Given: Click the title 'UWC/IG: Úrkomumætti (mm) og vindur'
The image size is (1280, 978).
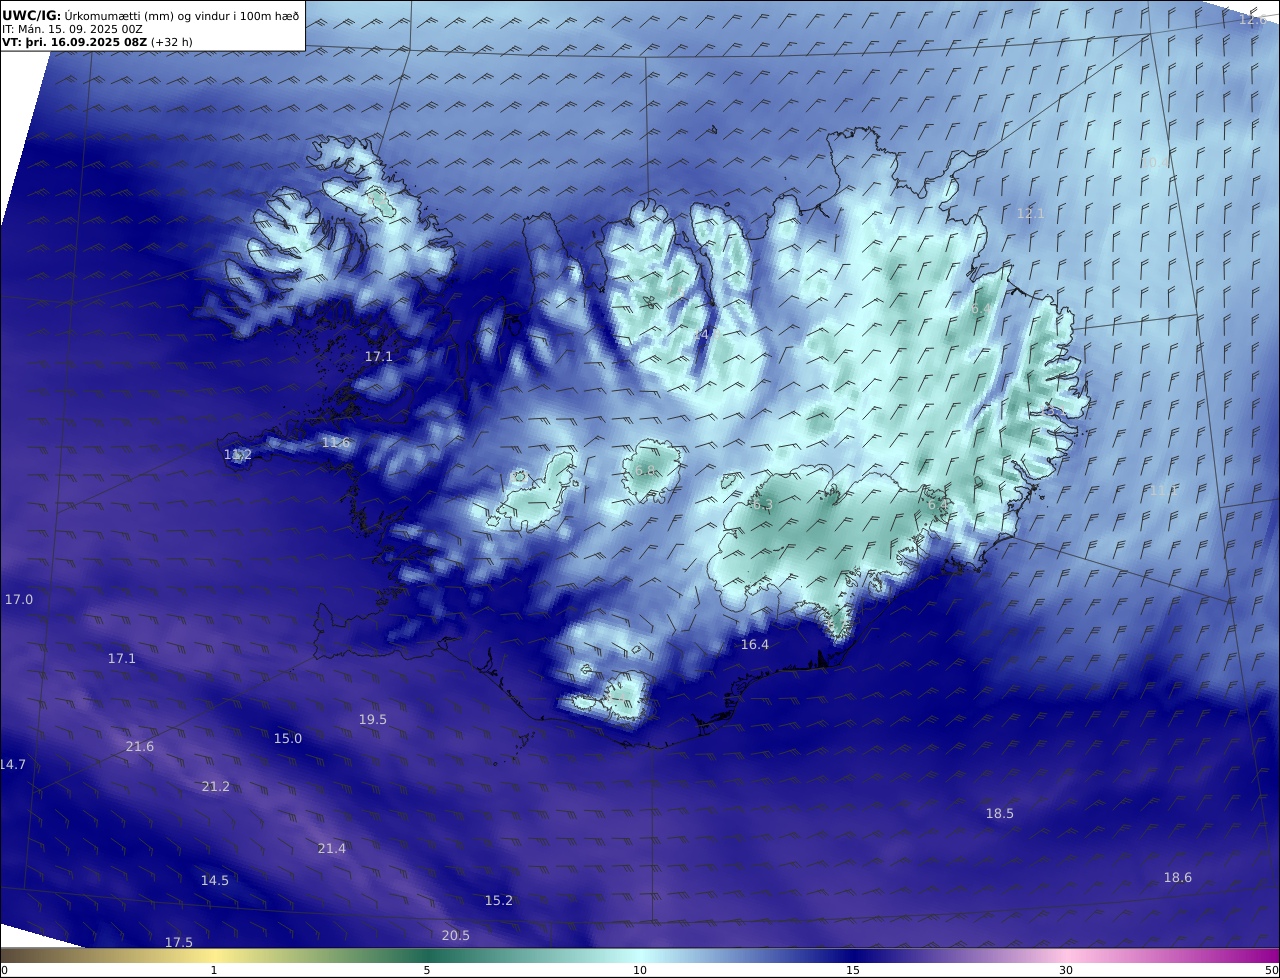Looking at the screenshot, I should (150, 16).
